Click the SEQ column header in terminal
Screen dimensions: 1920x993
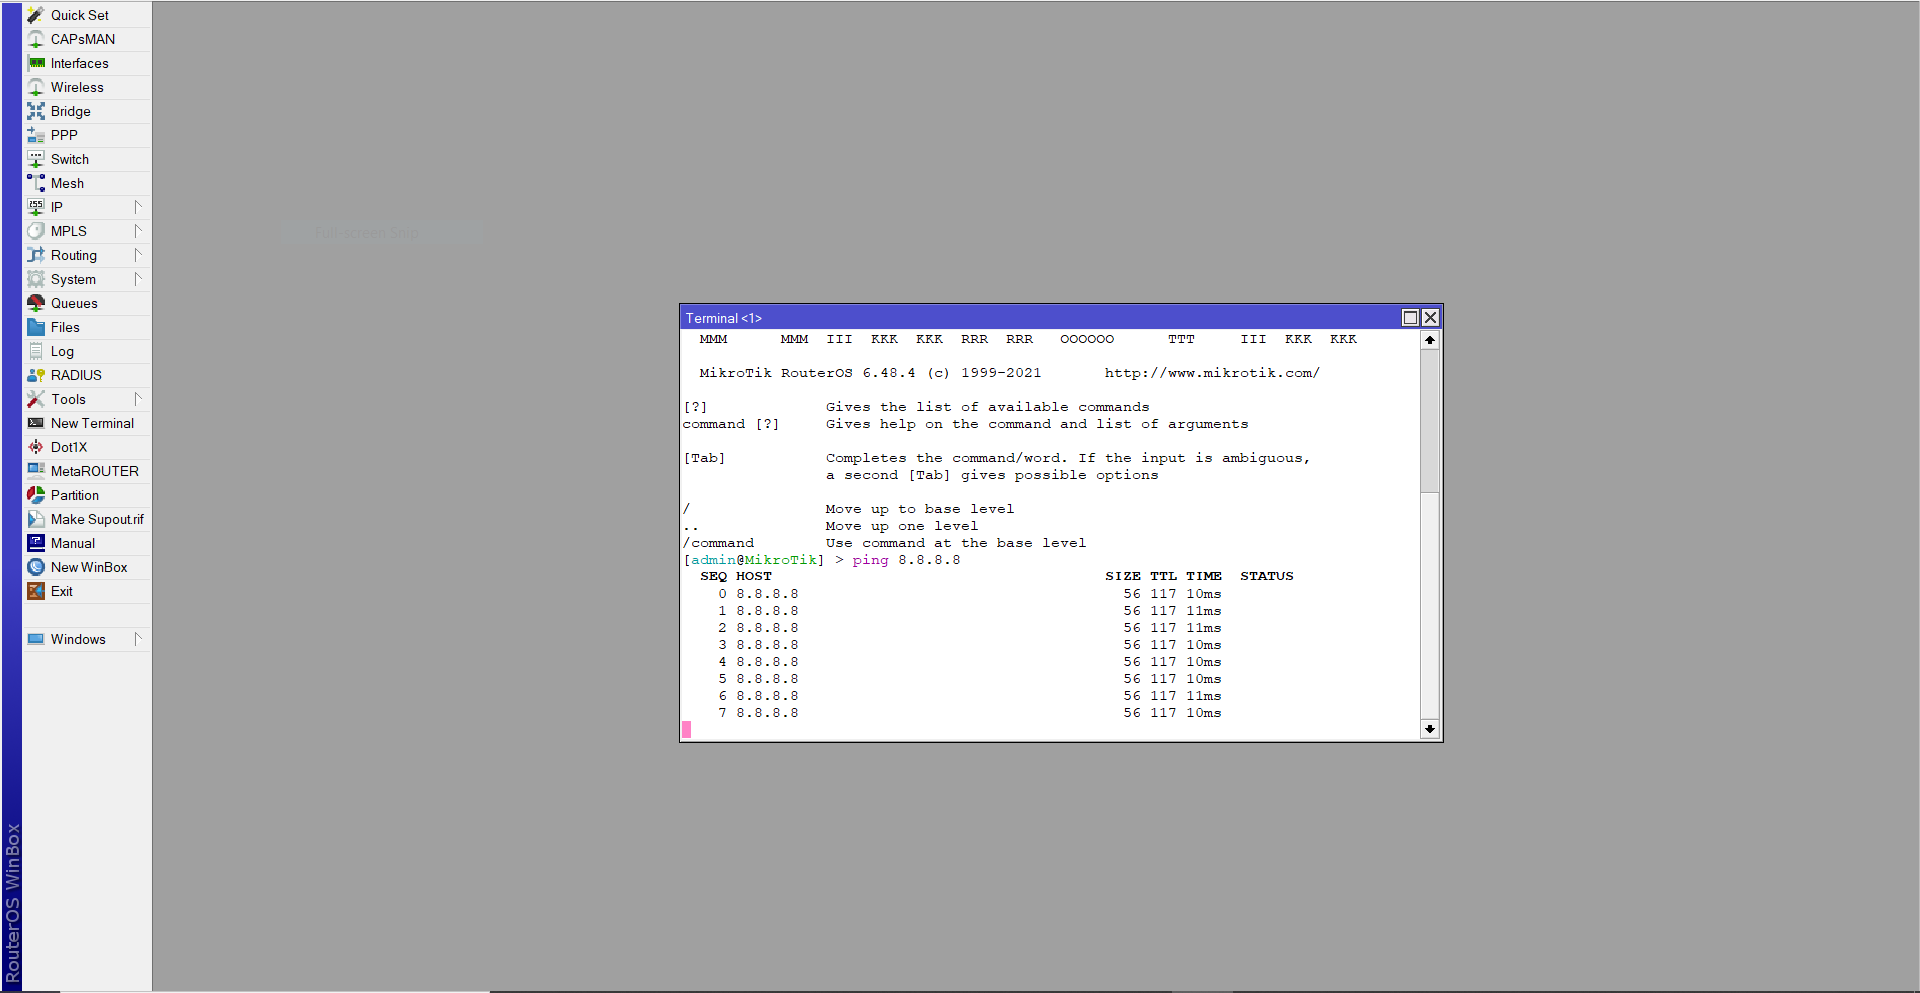pyautogui.click(x=713, y=576)
